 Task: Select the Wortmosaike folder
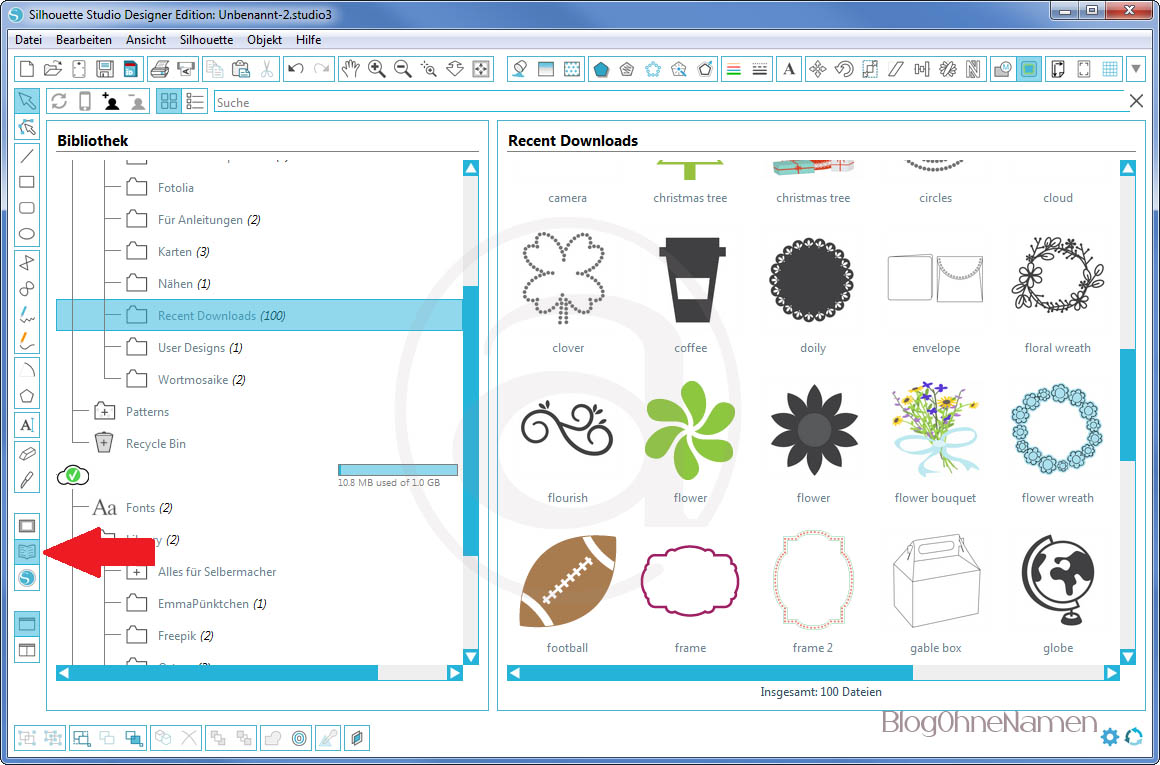pos(201,380)
